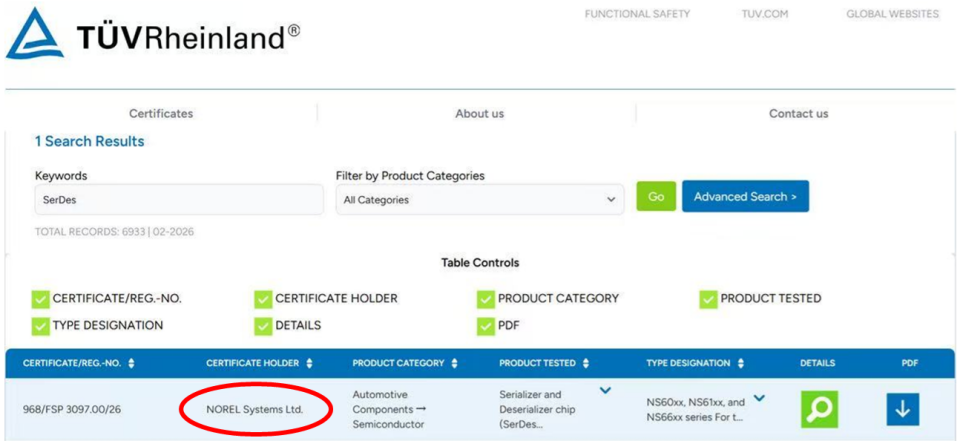This screenshot has height=441, width=960.
Task: Follow the TUV.COM link
Action: click(x=765, y=13)
